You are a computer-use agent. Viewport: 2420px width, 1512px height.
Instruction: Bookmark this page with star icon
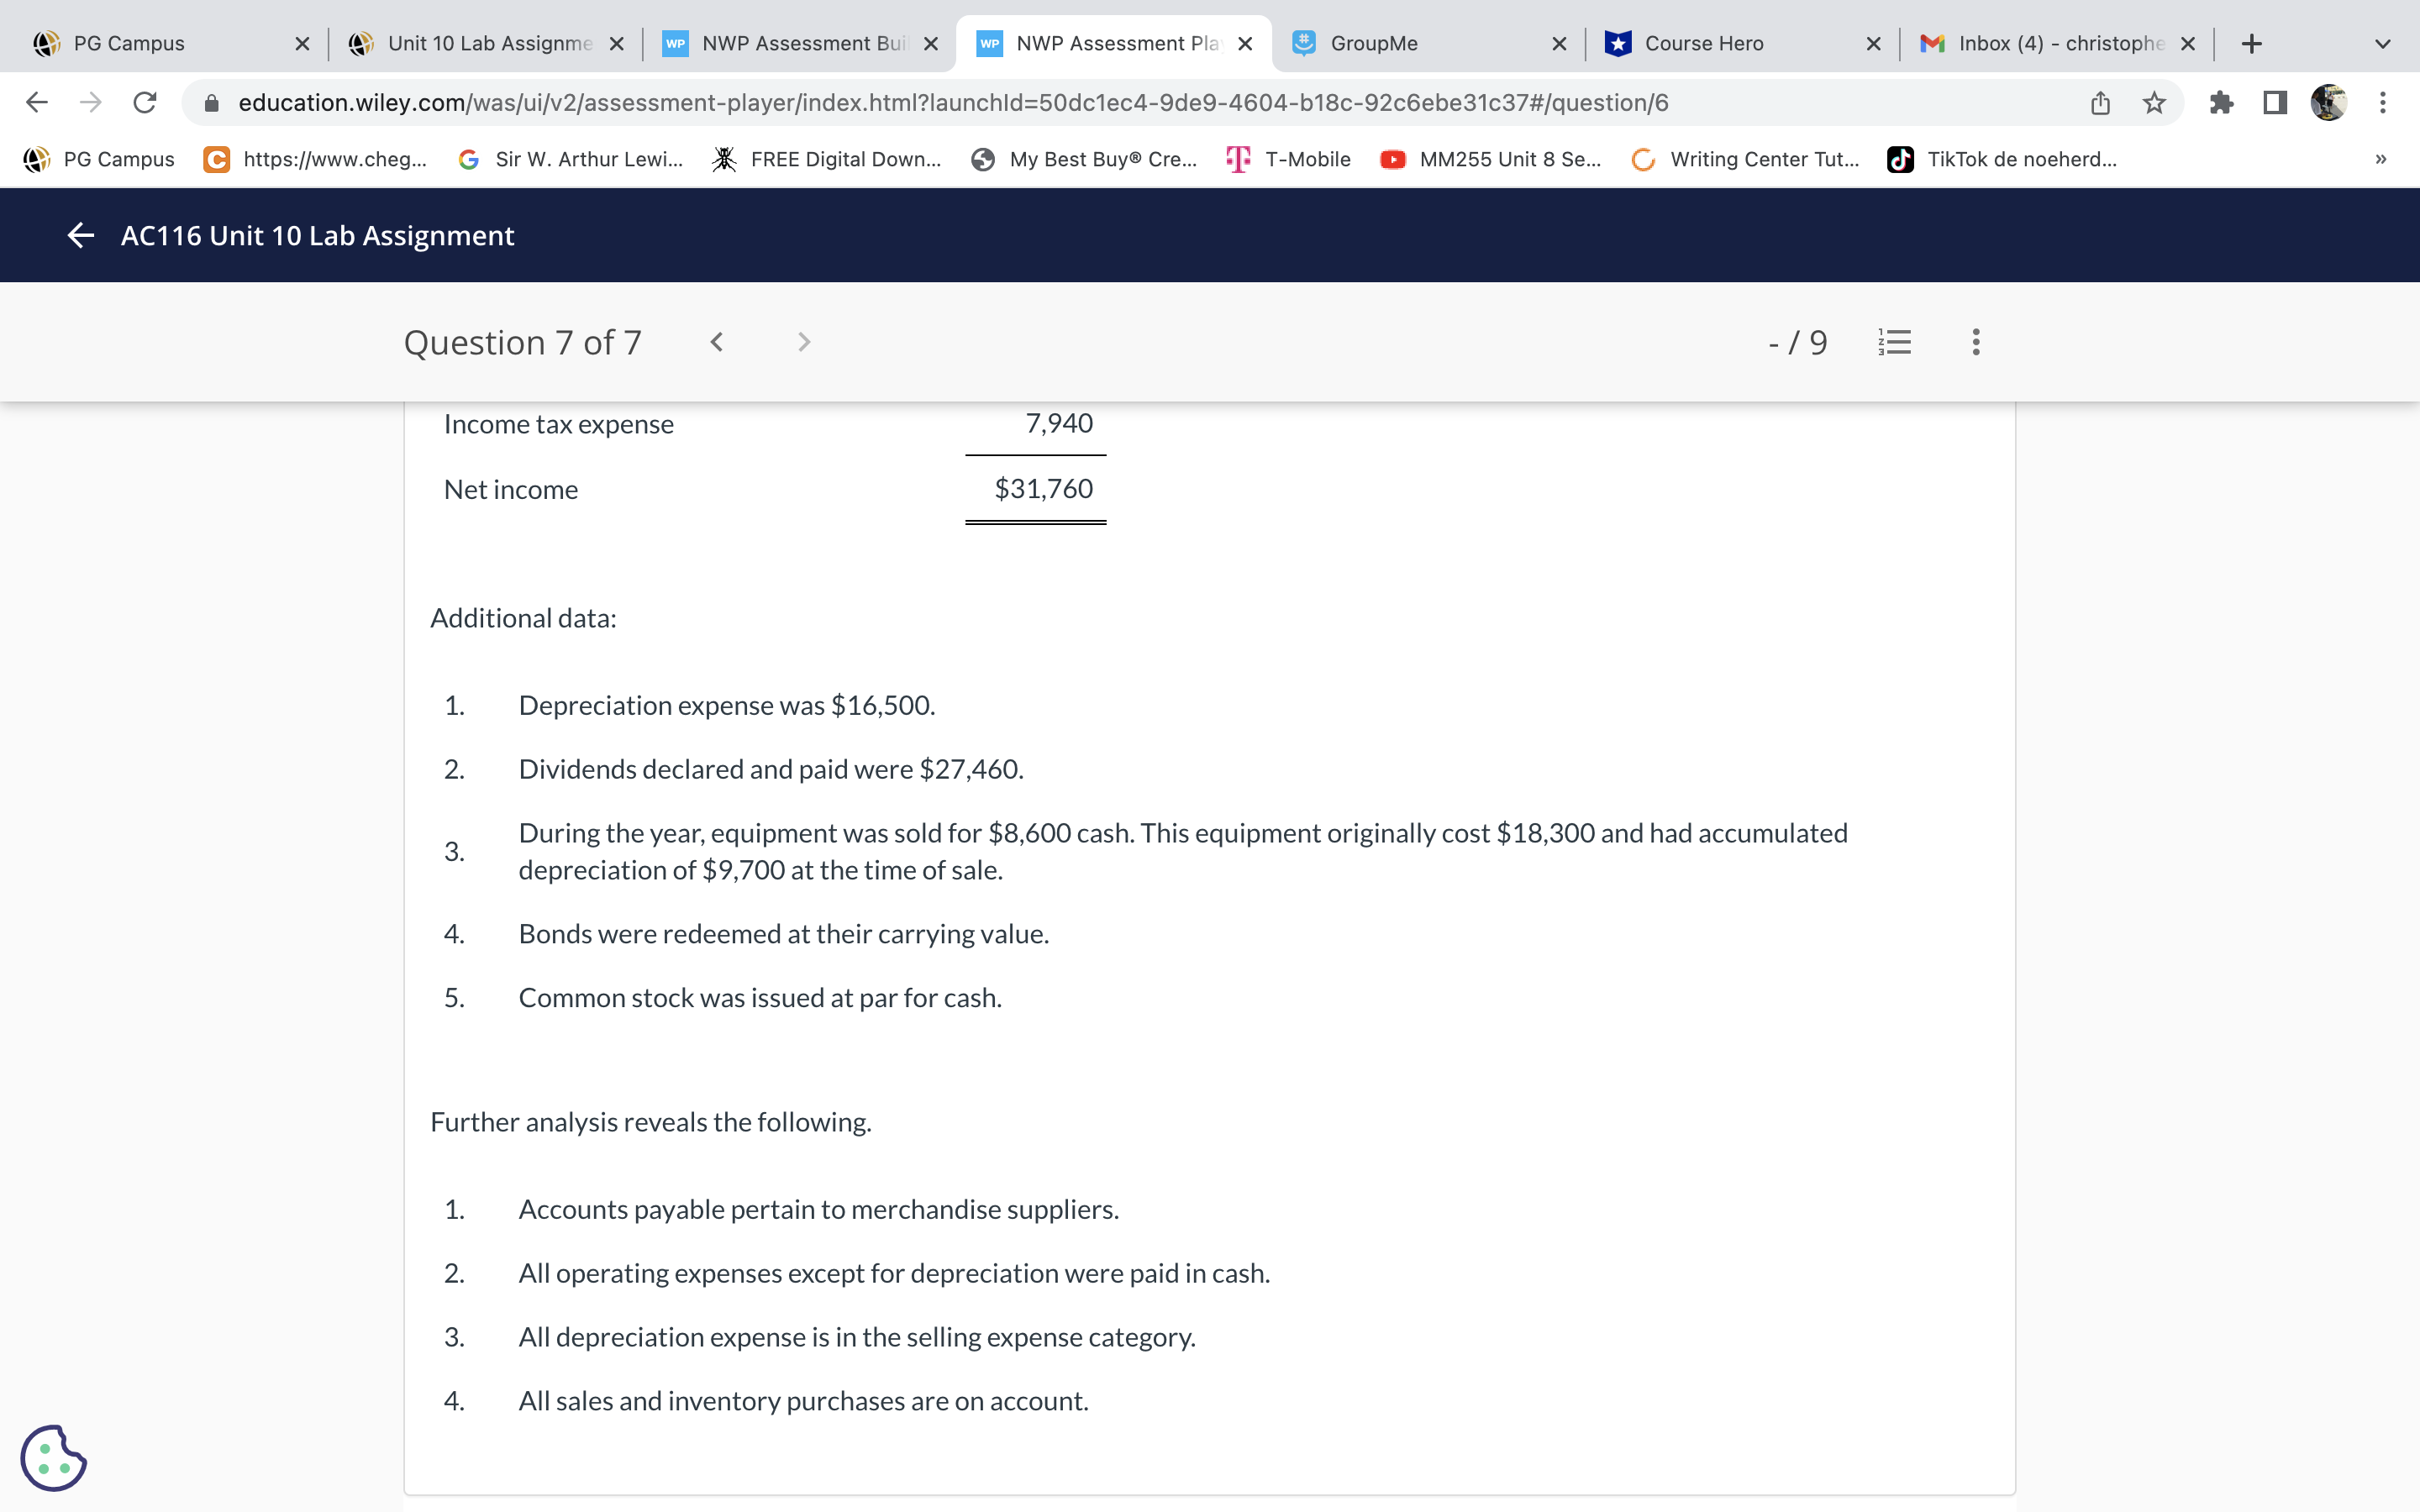(2154, 102)
